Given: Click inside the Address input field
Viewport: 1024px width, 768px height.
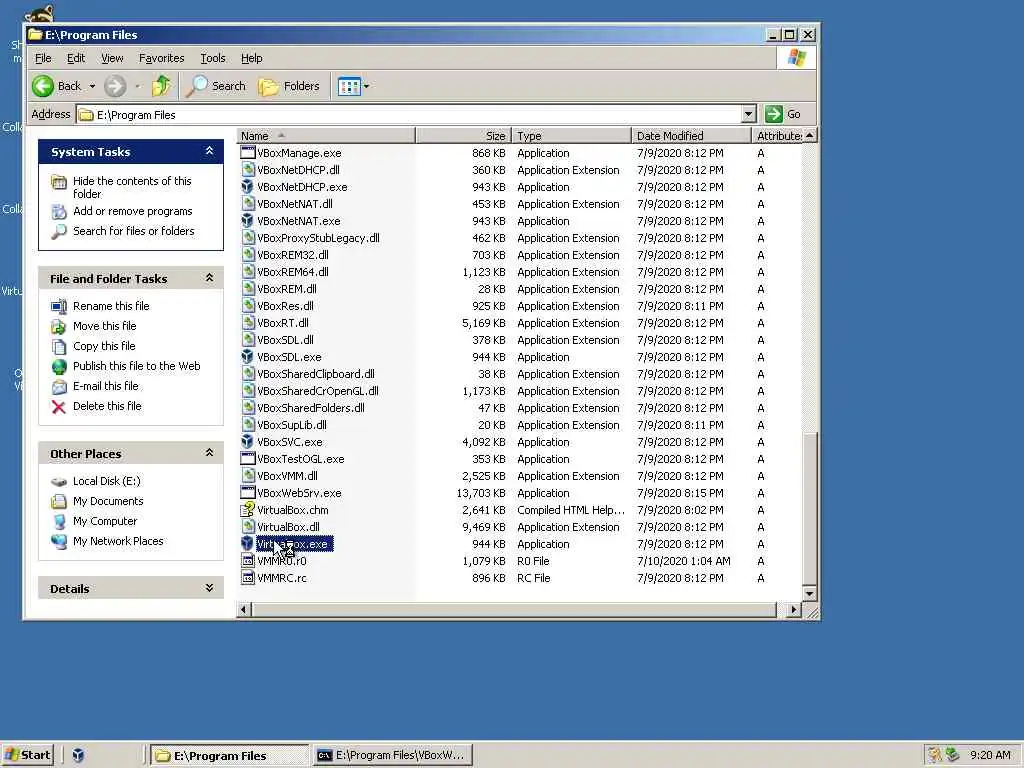Looking at the screenshot, I should [x=416, y=114].
